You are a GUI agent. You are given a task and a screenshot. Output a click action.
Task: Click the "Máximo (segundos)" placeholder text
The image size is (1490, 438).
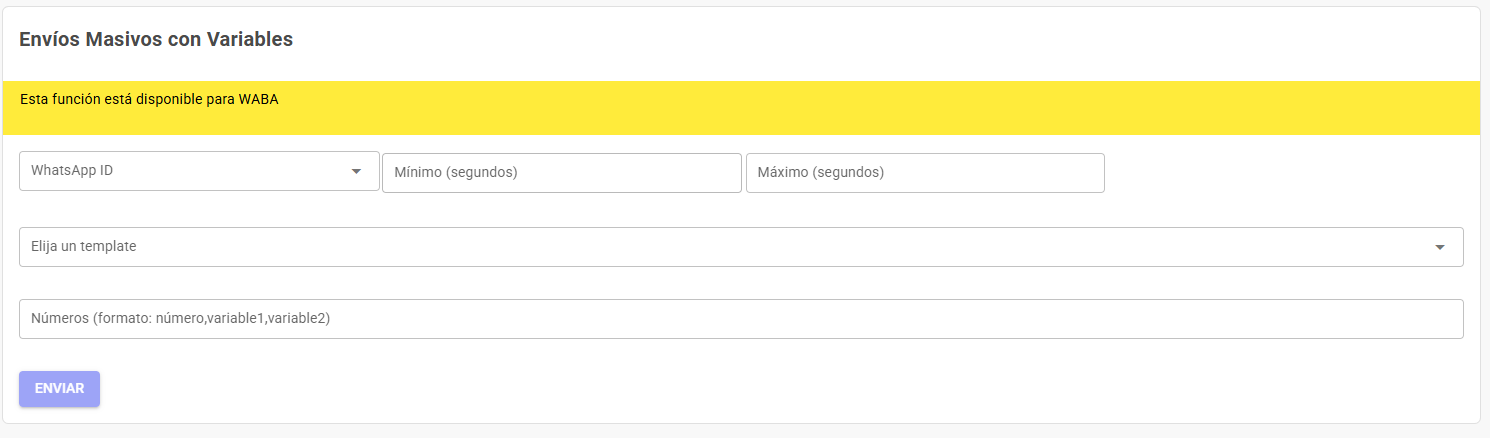[x=821, y=173]
